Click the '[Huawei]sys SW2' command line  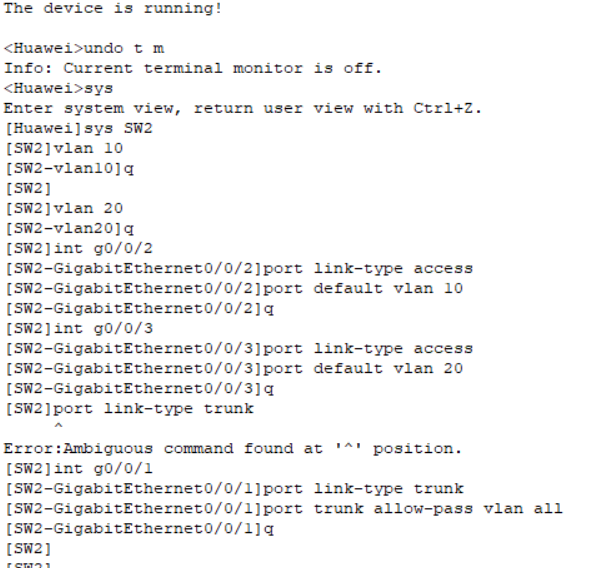click(79, 129)
